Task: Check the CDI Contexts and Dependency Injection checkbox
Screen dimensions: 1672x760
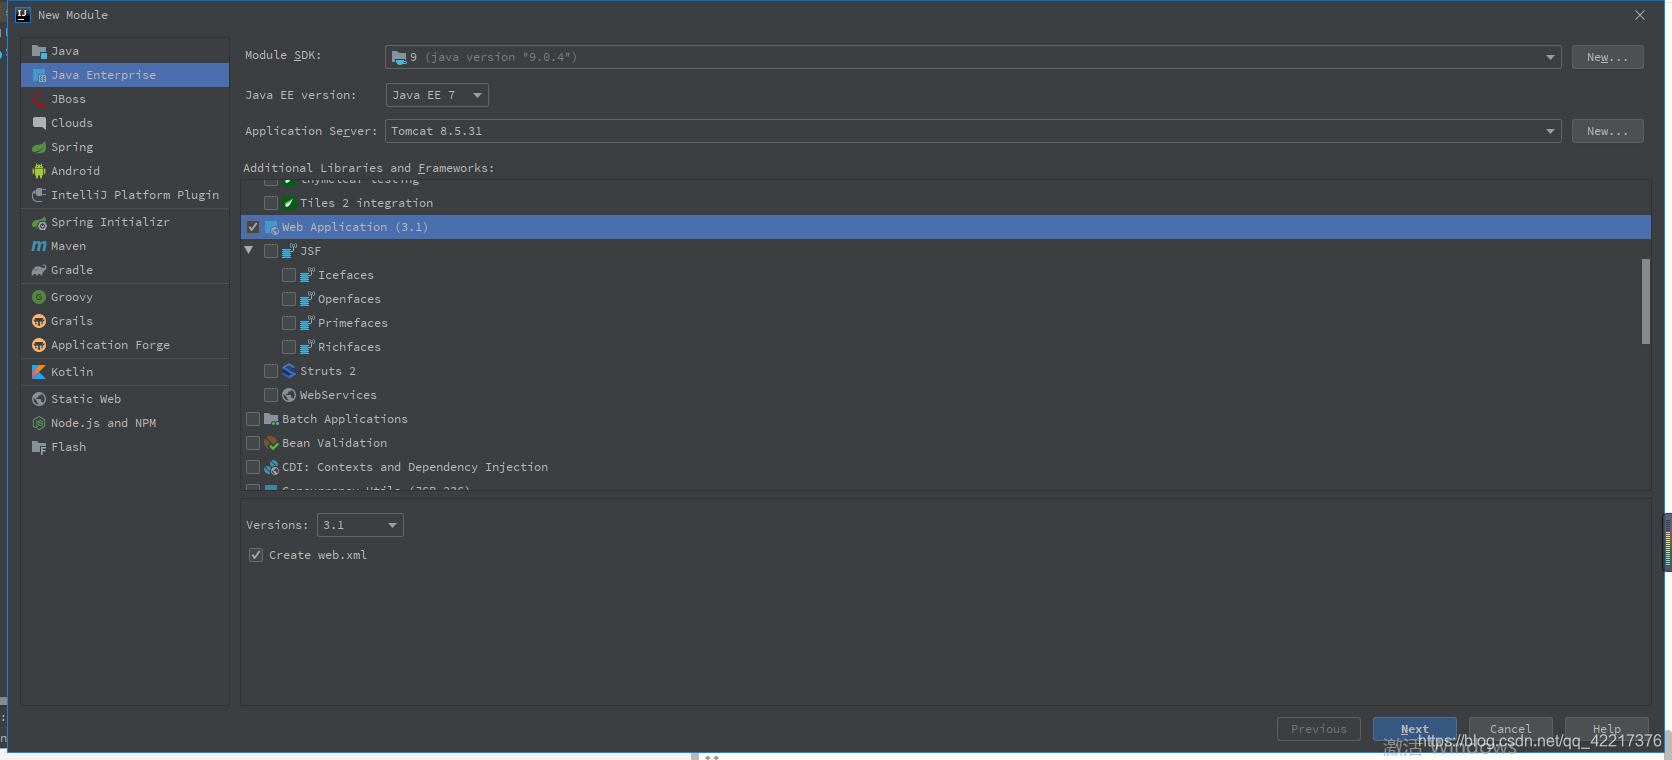Action: click(x=253, y=467)
